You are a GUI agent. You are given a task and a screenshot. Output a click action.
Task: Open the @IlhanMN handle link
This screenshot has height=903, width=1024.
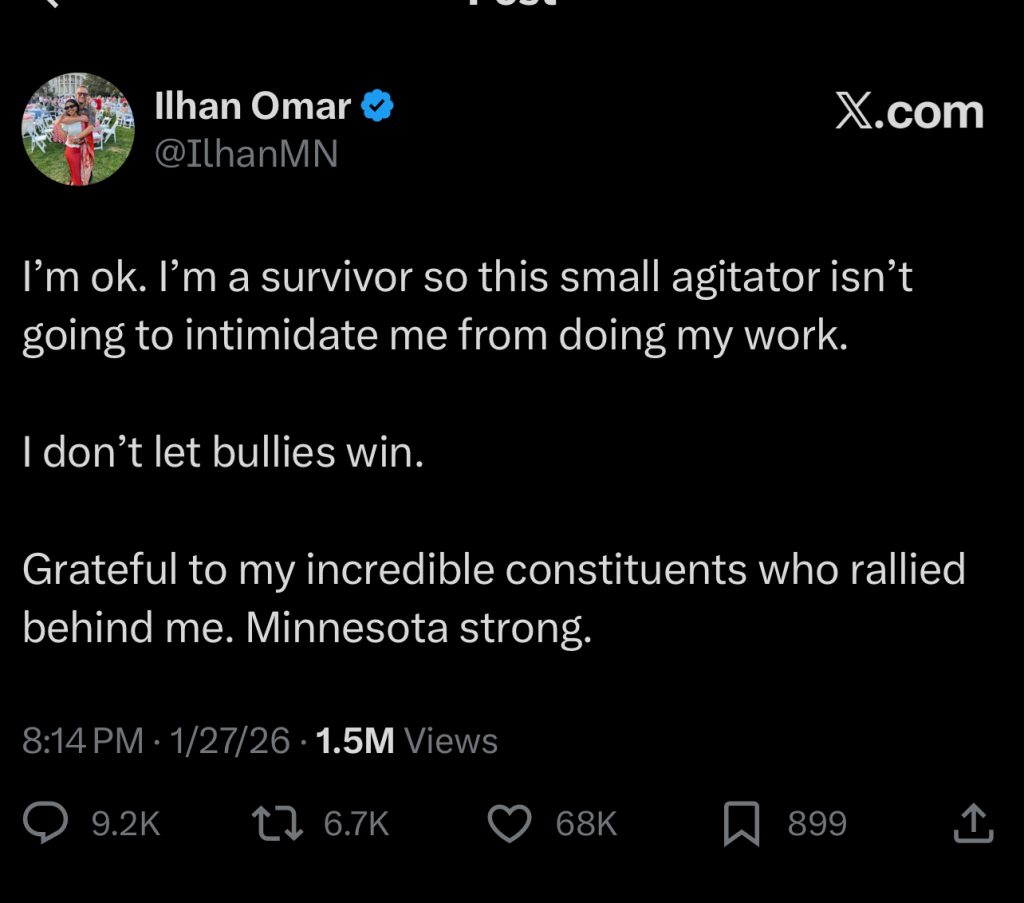(246, 153)
